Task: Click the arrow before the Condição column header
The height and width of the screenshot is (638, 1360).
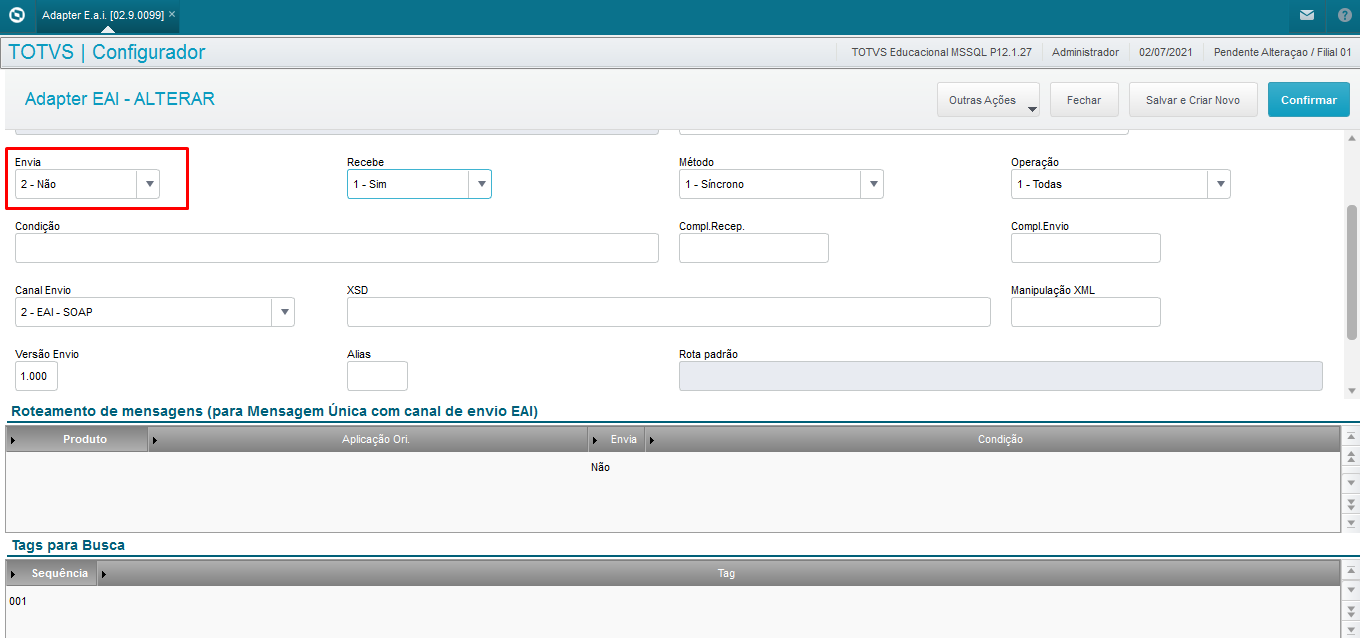Action: (x=652, y=439)
